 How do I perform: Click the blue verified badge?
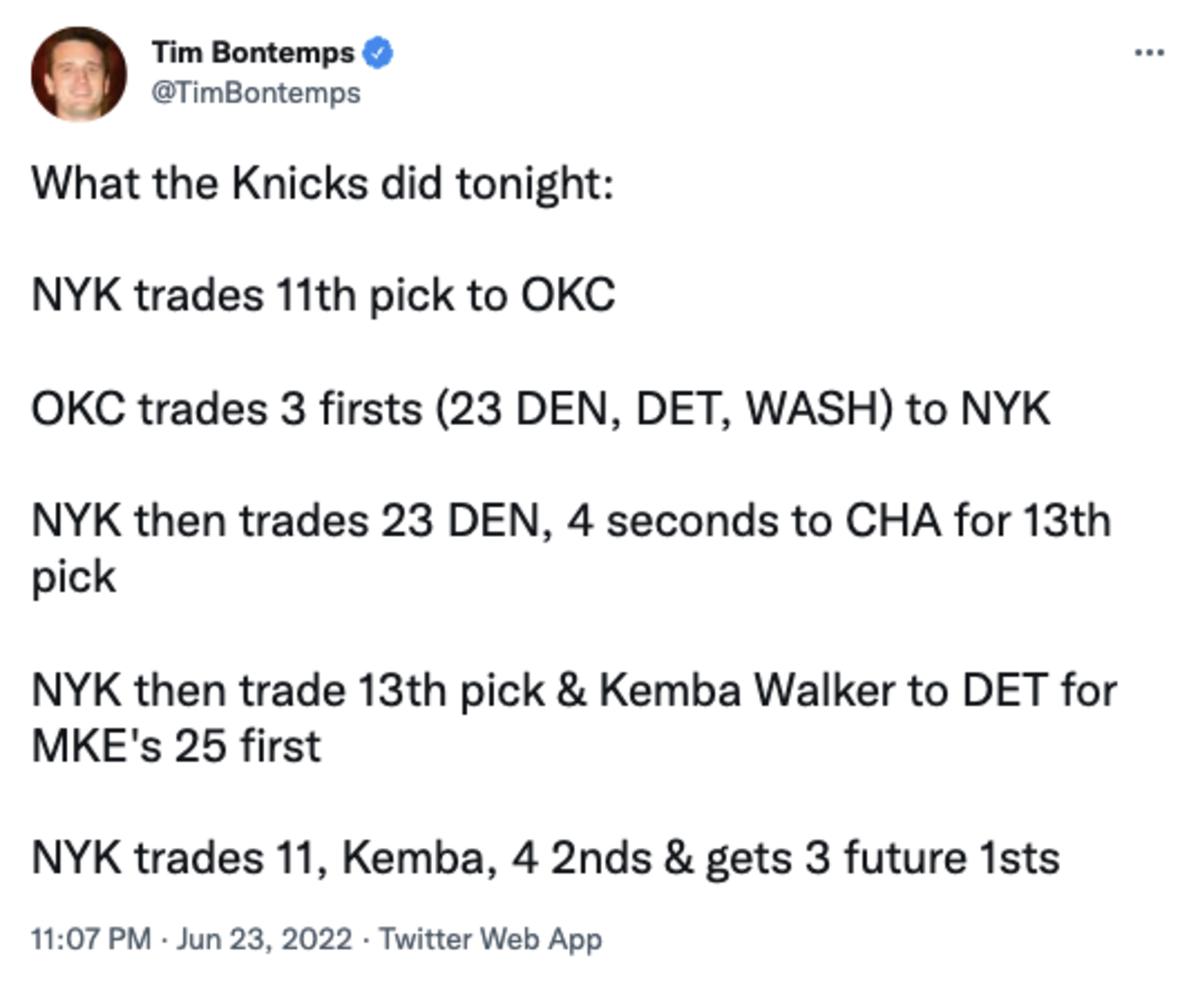point(377,52)
